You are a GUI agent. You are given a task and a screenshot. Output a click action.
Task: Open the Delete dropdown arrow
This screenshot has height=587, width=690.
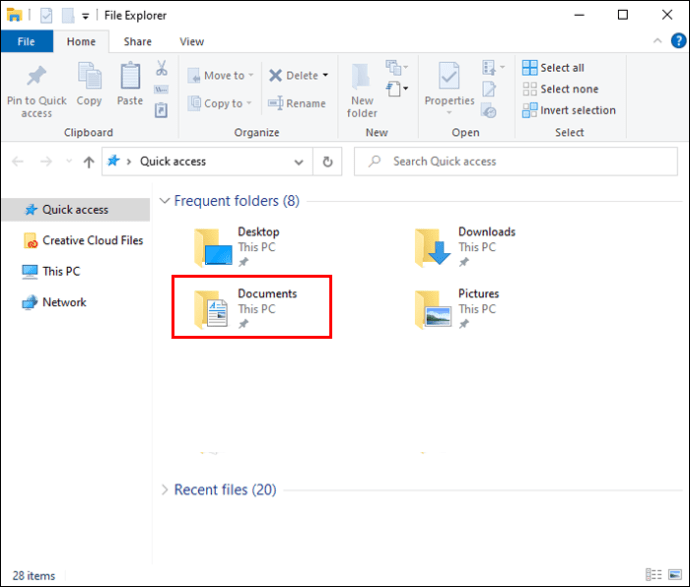coord(325,75)
